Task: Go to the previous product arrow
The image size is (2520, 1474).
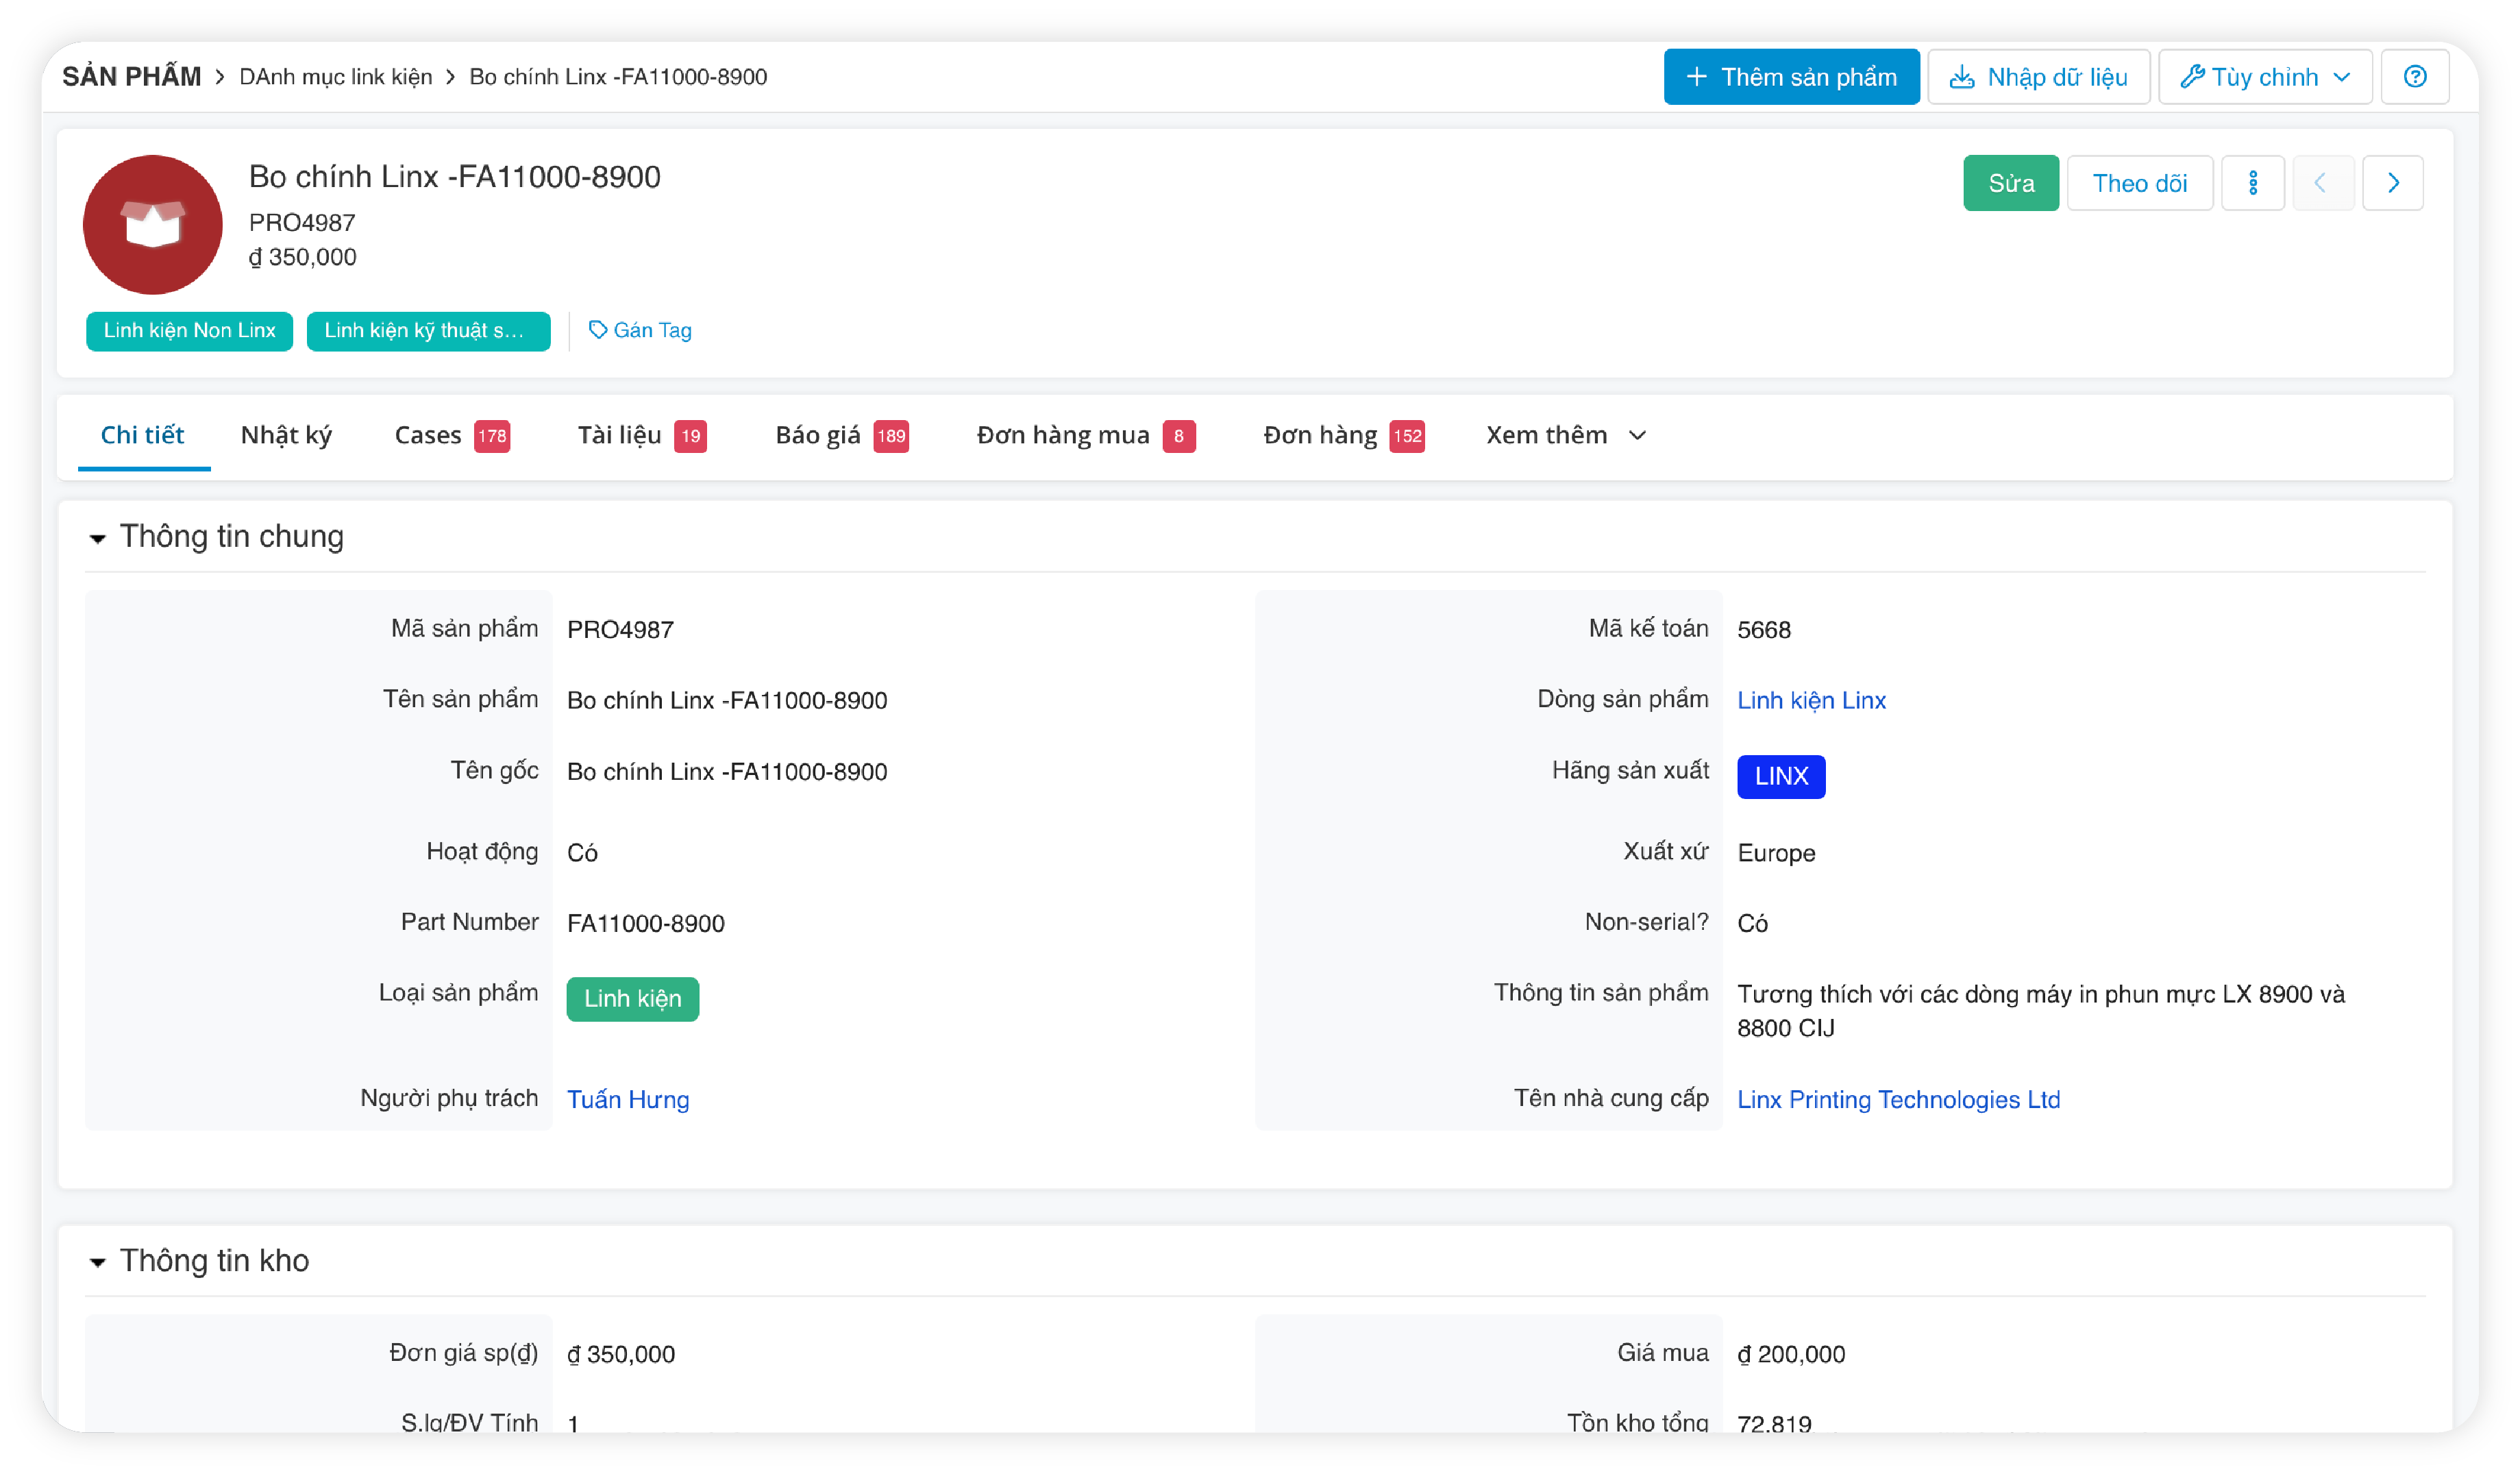Action: click(2321, 183)
